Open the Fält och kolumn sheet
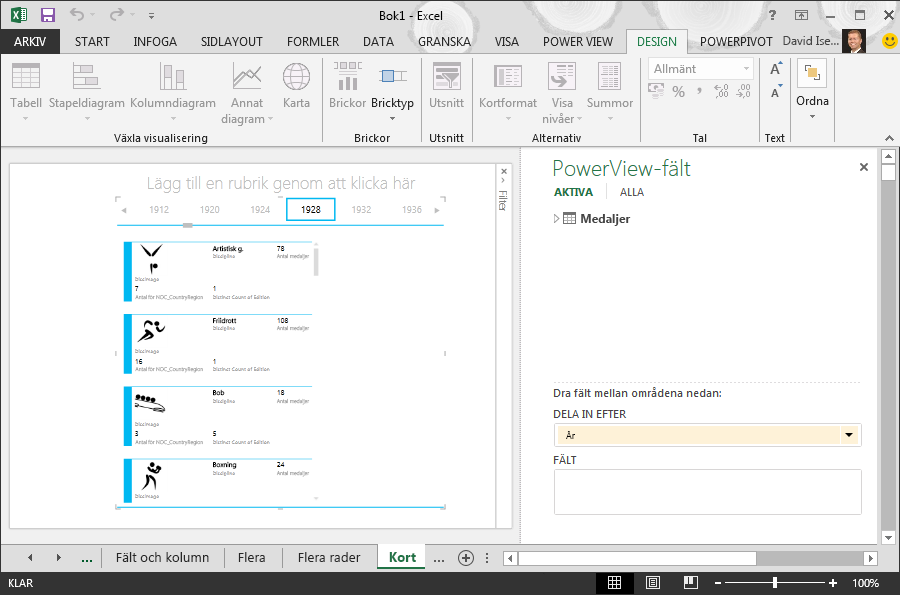This screenshot has height=595, width=900. pyautogui.click(x=162, y=557)
